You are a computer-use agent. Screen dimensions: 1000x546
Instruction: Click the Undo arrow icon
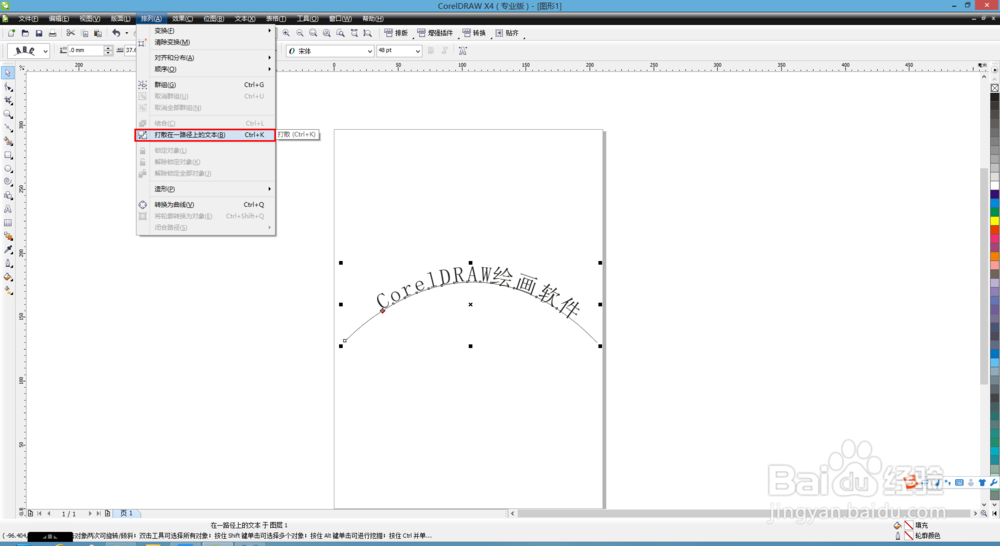tap(116, 33)
